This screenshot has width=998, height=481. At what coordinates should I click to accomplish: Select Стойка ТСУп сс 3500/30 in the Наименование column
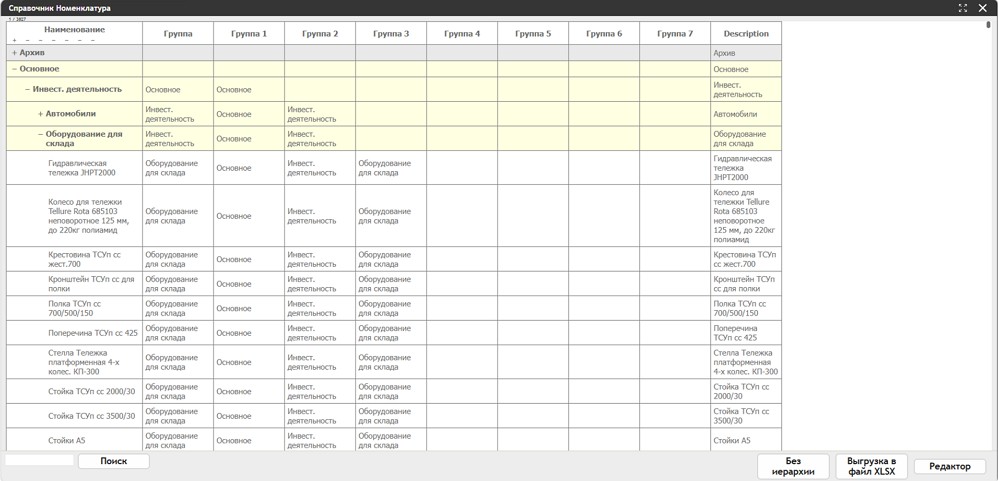[74, 416]
